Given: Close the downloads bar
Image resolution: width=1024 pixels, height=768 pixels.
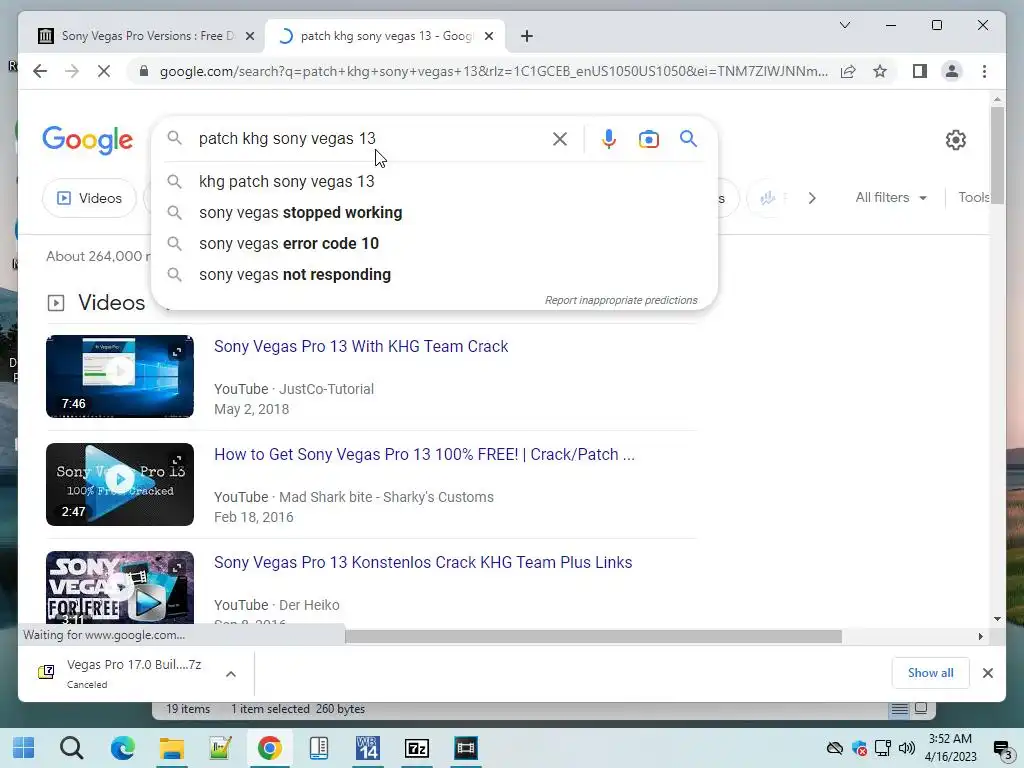Looking at the screenshot, I should (x=987, y=673).
